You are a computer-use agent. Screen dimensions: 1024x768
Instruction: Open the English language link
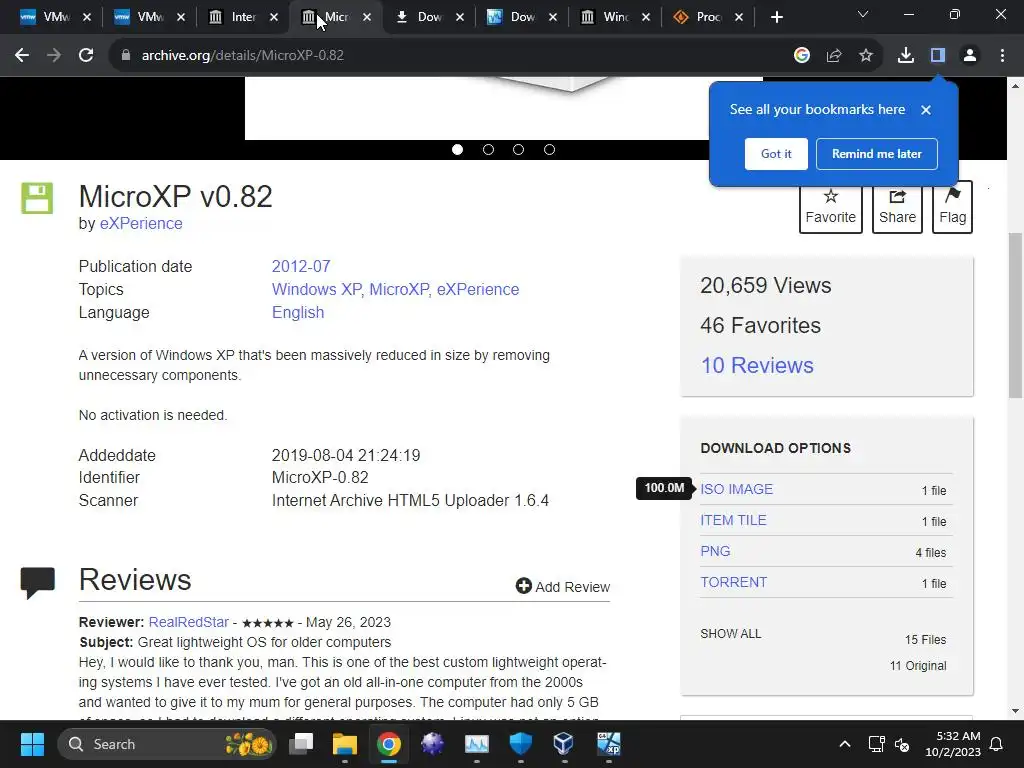pos(298,313)
